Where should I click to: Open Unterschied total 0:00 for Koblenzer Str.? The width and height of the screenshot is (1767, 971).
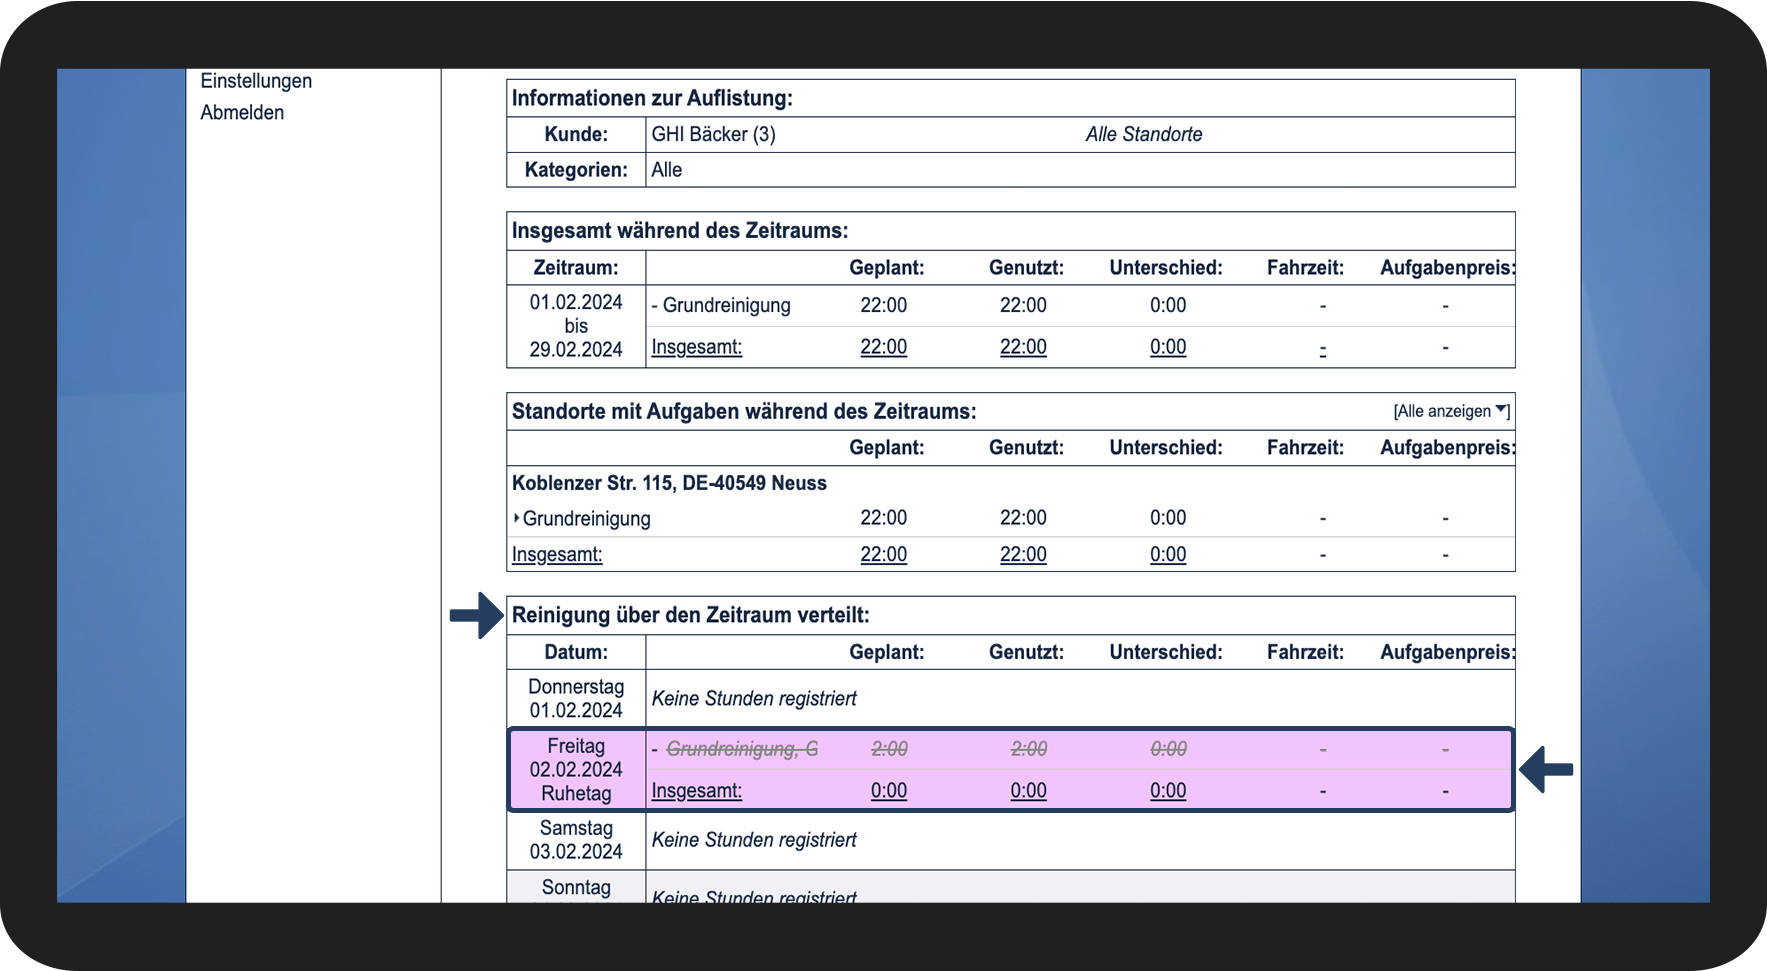click(x=1168, y=554)
